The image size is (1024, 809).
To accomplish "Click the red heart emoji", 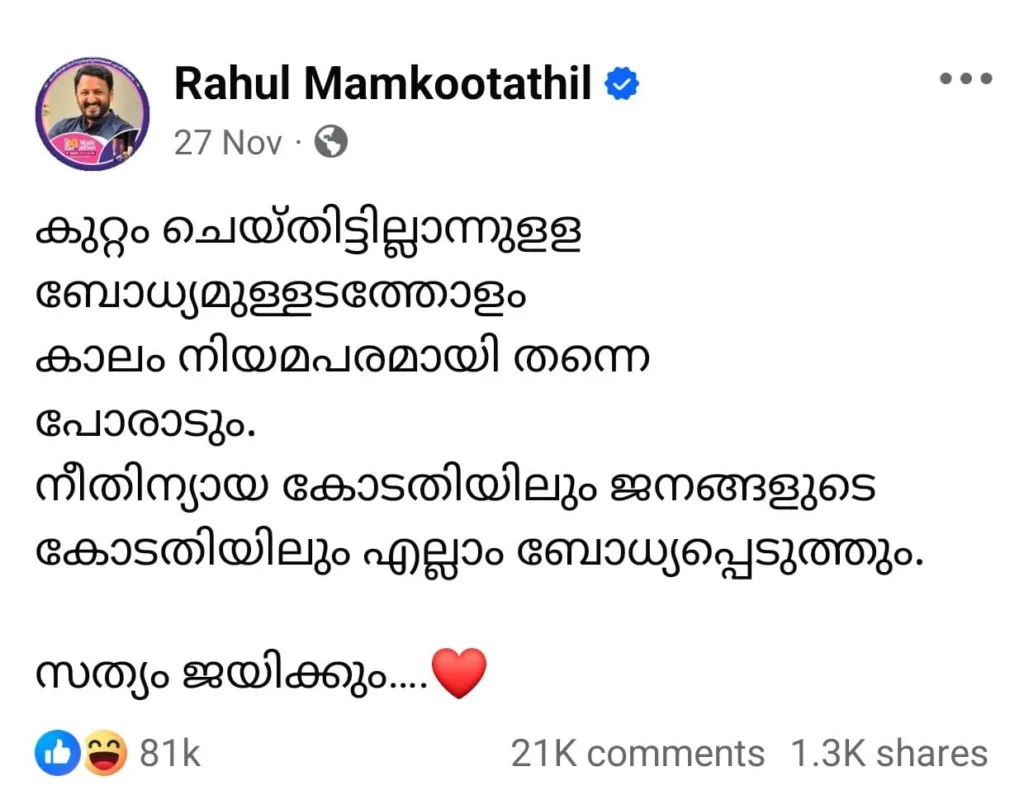I will 460,672.
